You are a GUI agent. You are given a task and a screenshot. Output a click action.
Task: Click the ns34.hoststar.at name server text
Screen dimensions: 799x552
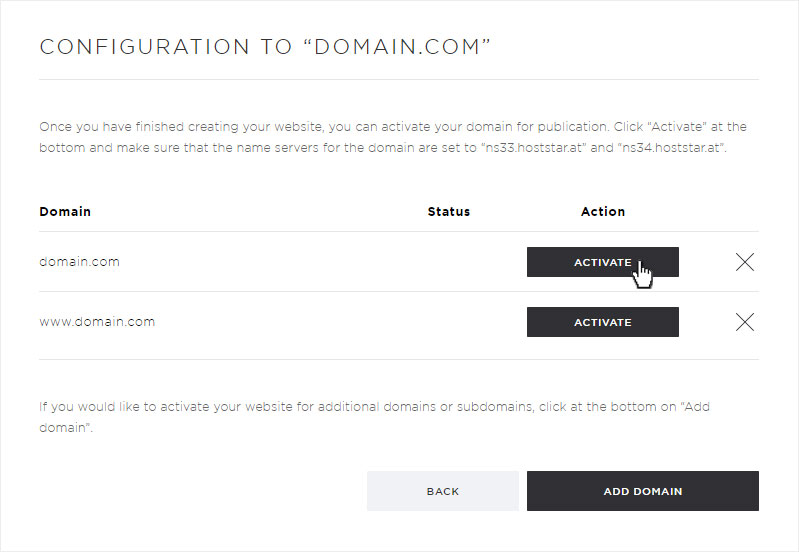coord(671,148)
